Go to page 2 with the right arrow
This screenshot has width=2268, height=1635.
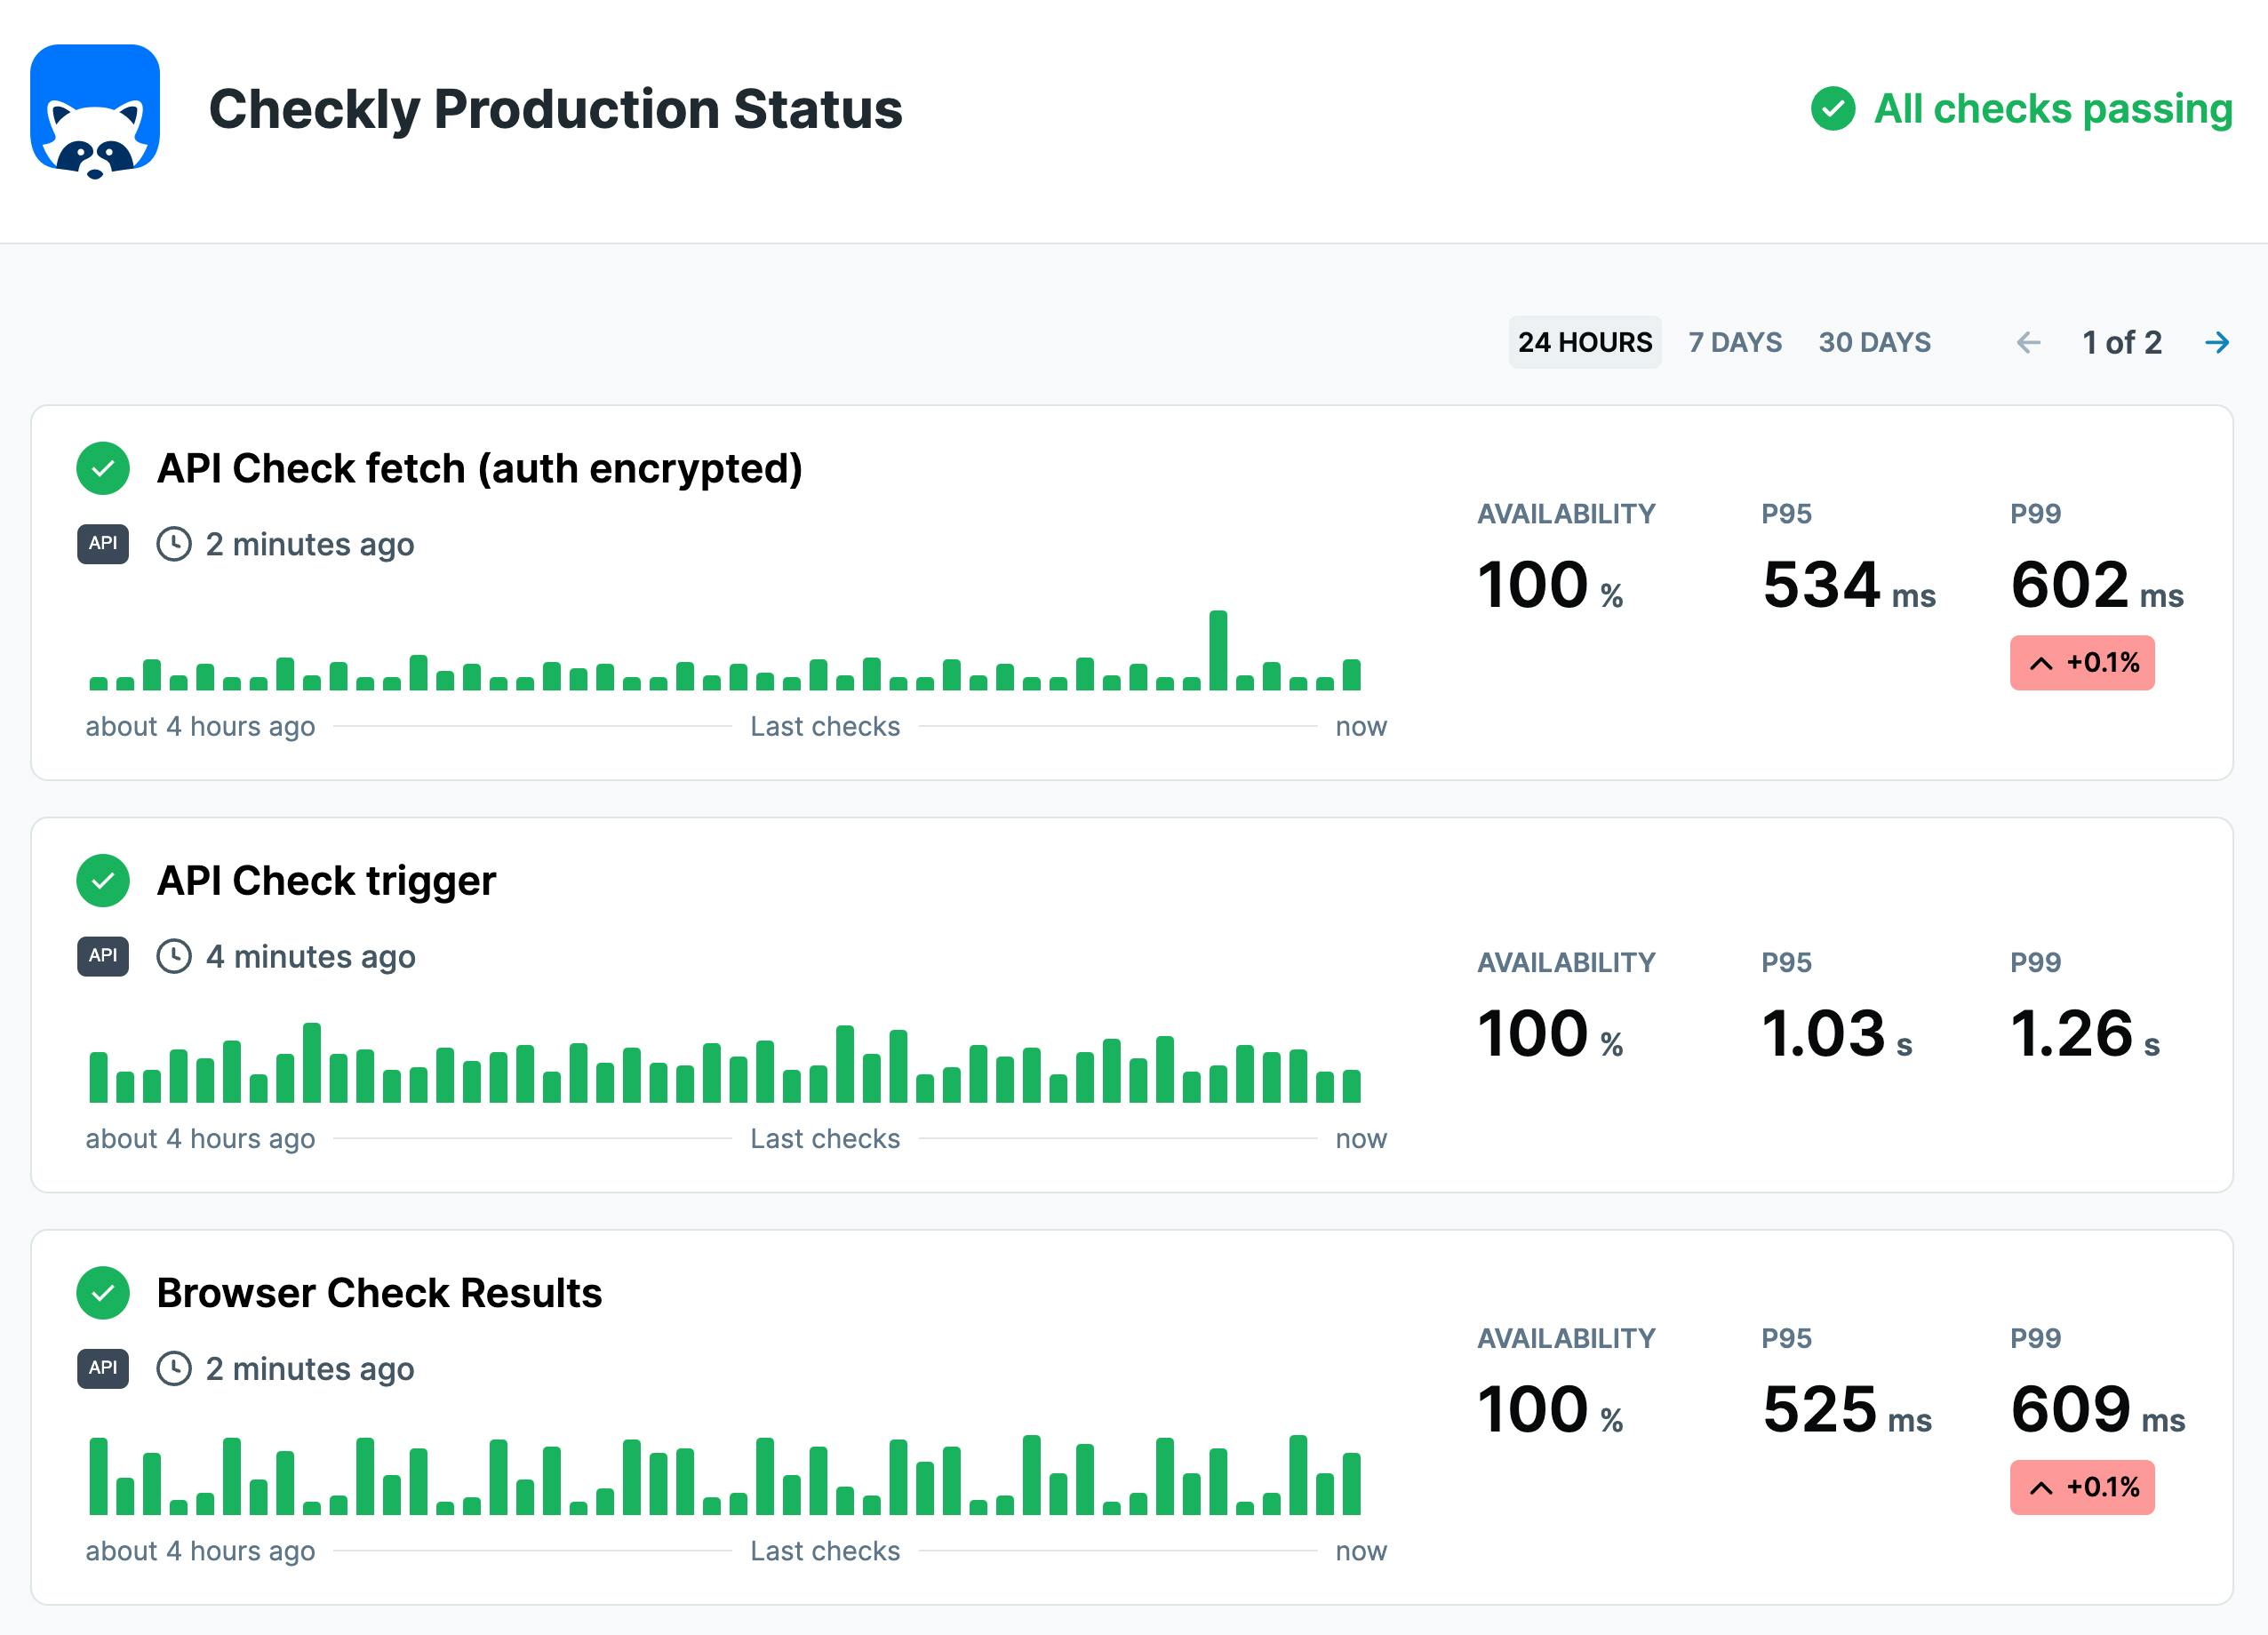pos(2218,342)
